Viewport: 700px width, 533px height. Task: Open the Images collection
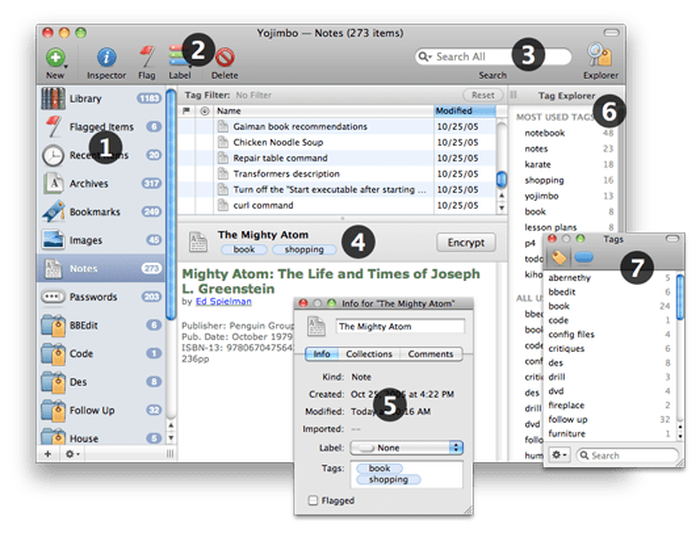click(x=101, y=240)
